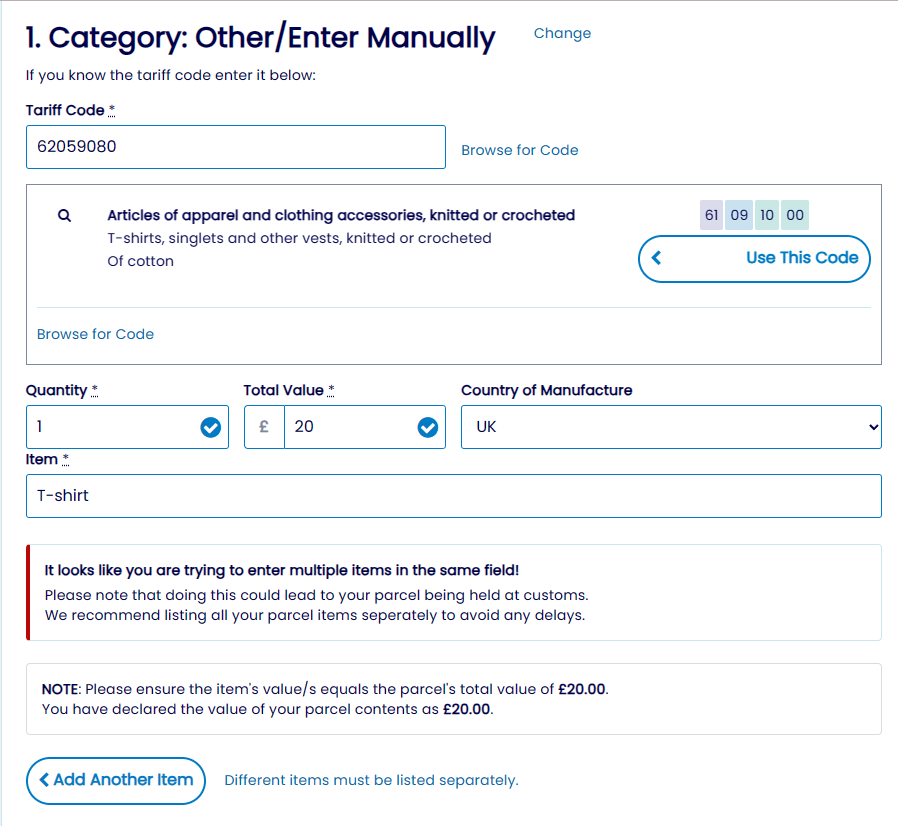Viewport: 898px width, 826px height.
Task: Click the green 10 code segment
Action: pyautogui.click(x=767, y=215)
